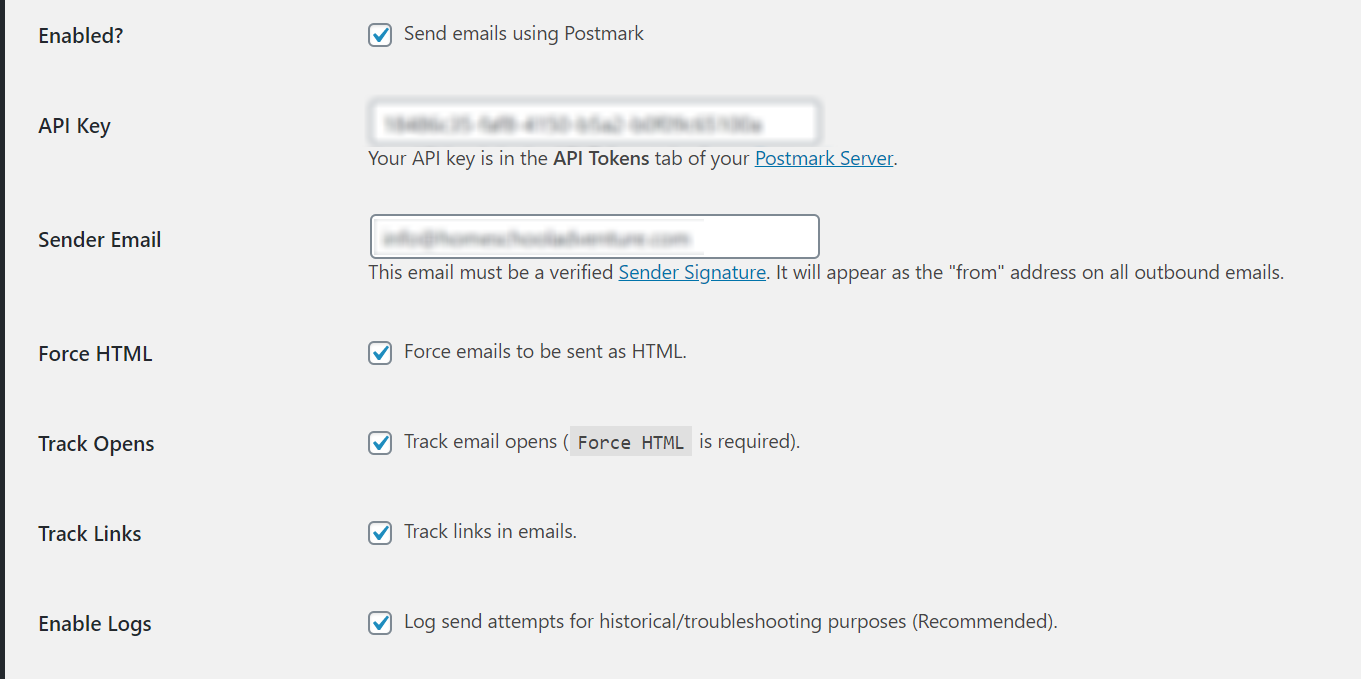Uncheck the Force emails as HTML checkbox
Viewport: 1361px width, 679px height.
click(x=380, y=353)
